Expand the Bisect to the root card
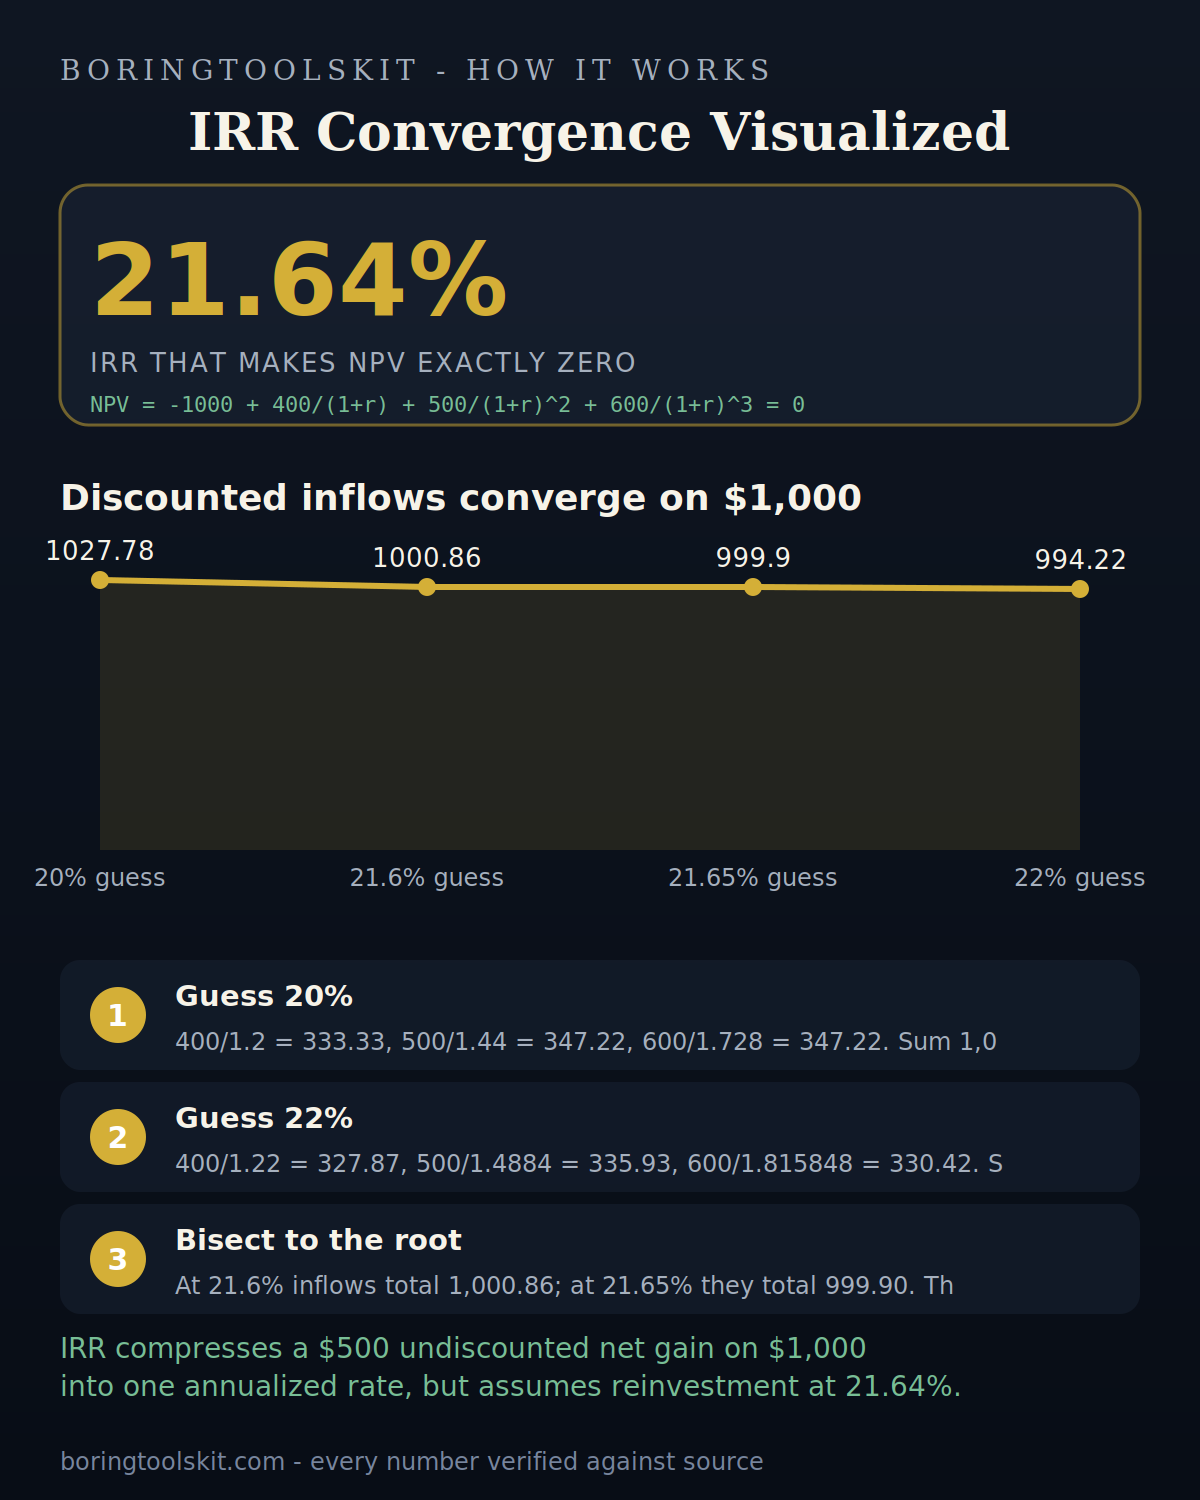 [x=600, y=1259]
